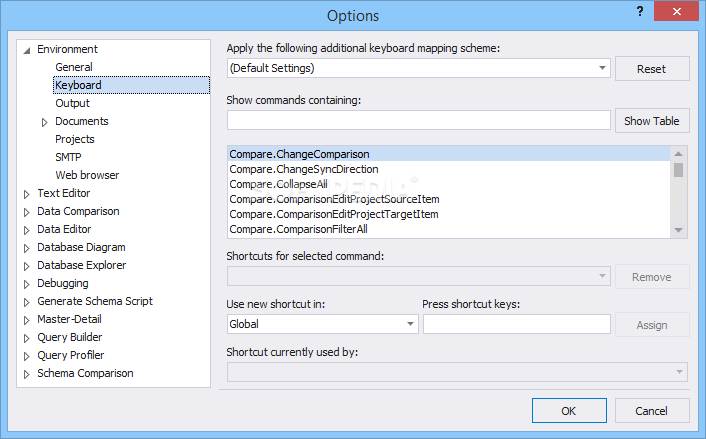Screen dimensions: 706x439
Task: Click the command list scroll down arrow
Action: [x=679, y=230]
